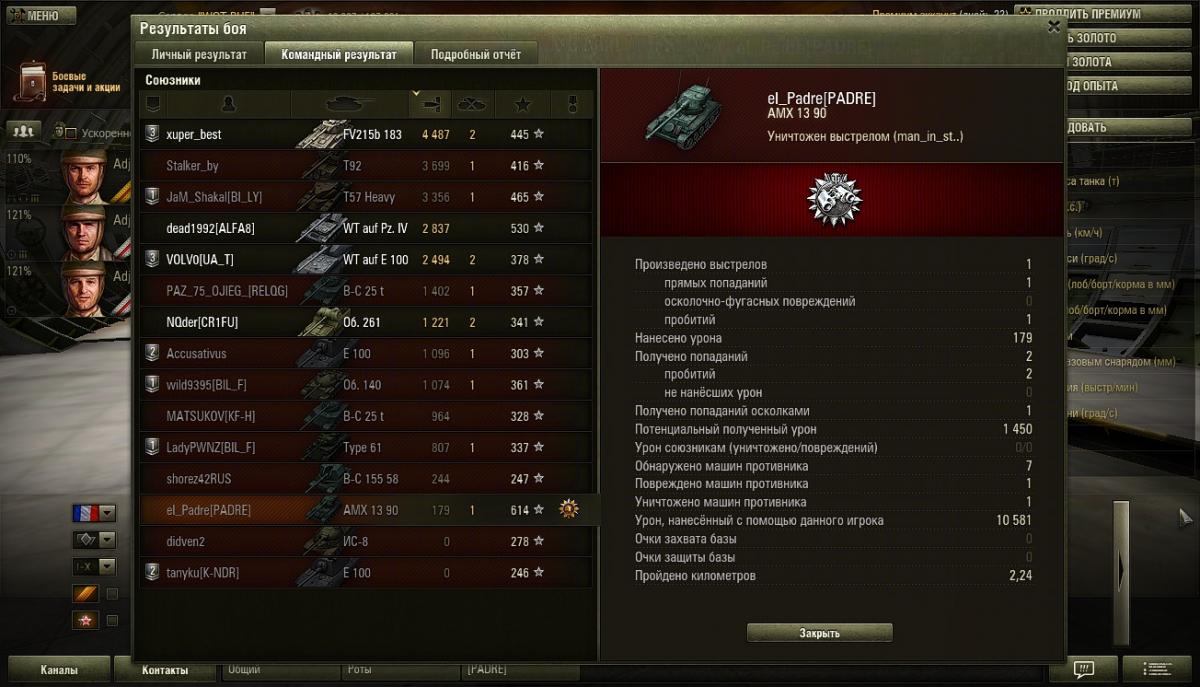
Task: Sort allies by experience star icon
Action: (522, 103)
